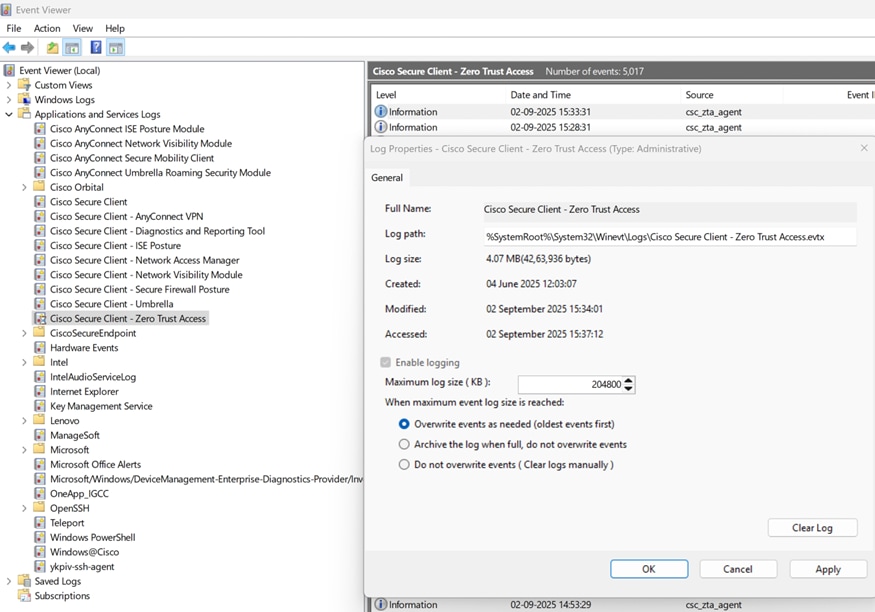875x612 pixels.
Task: Click the Clear Log button
Action: click(812, 528)
